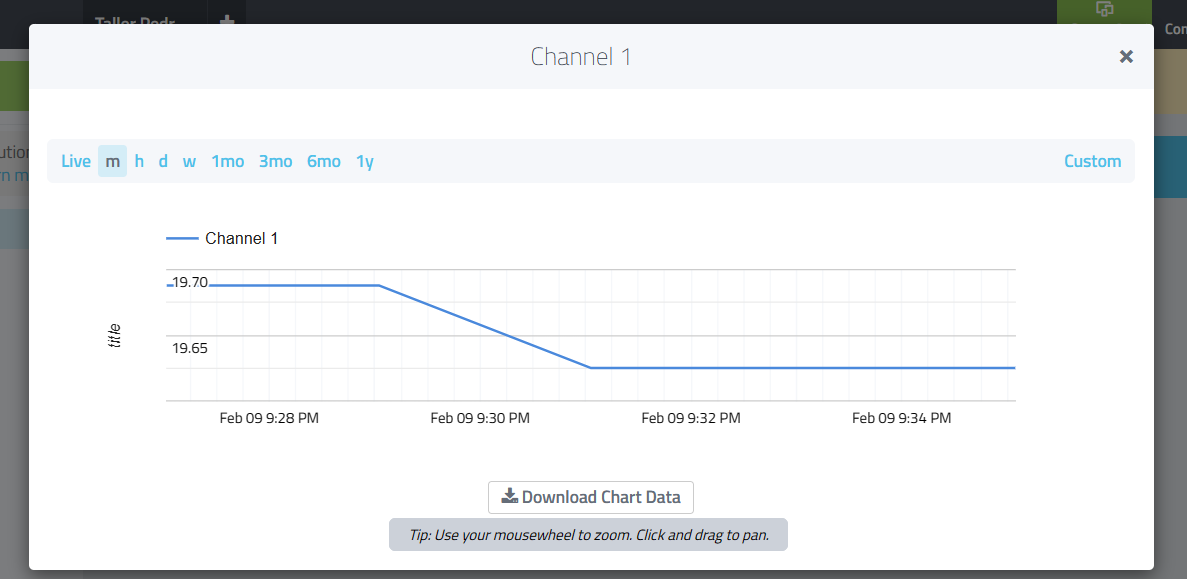This screenshot has width=1187, height=579.
Task: Switch chart to day 'd' range
Action: tap(163, 161)
